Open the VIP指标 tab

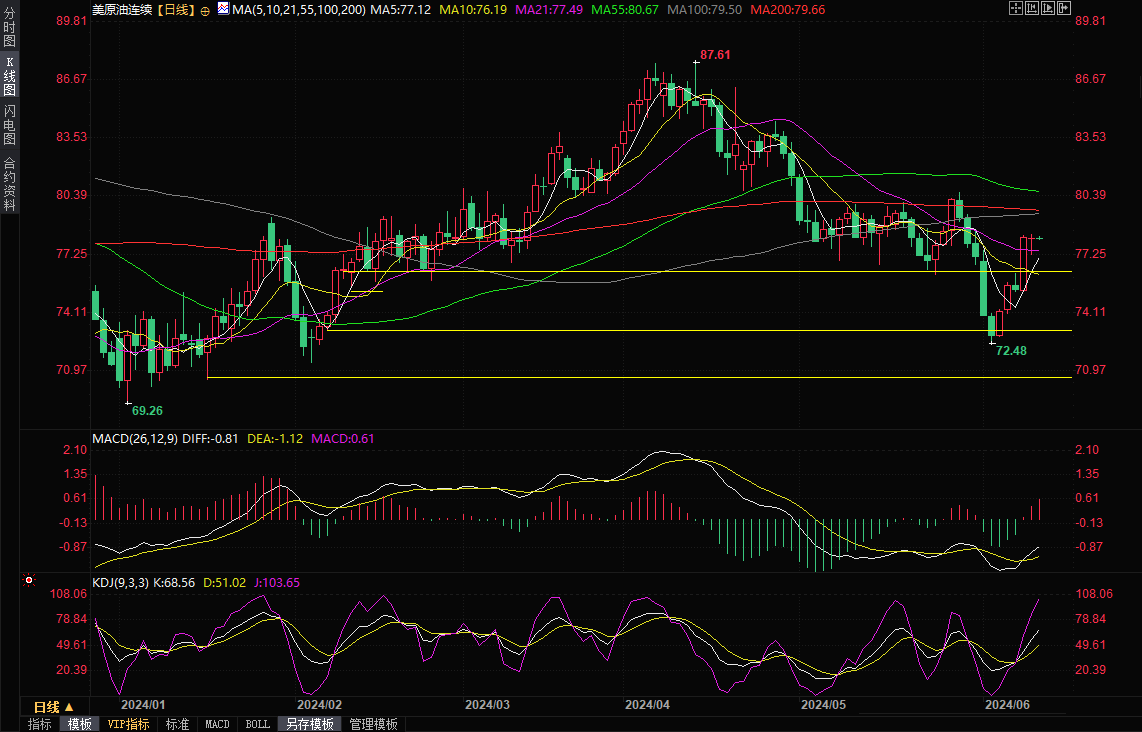[128, 724]
